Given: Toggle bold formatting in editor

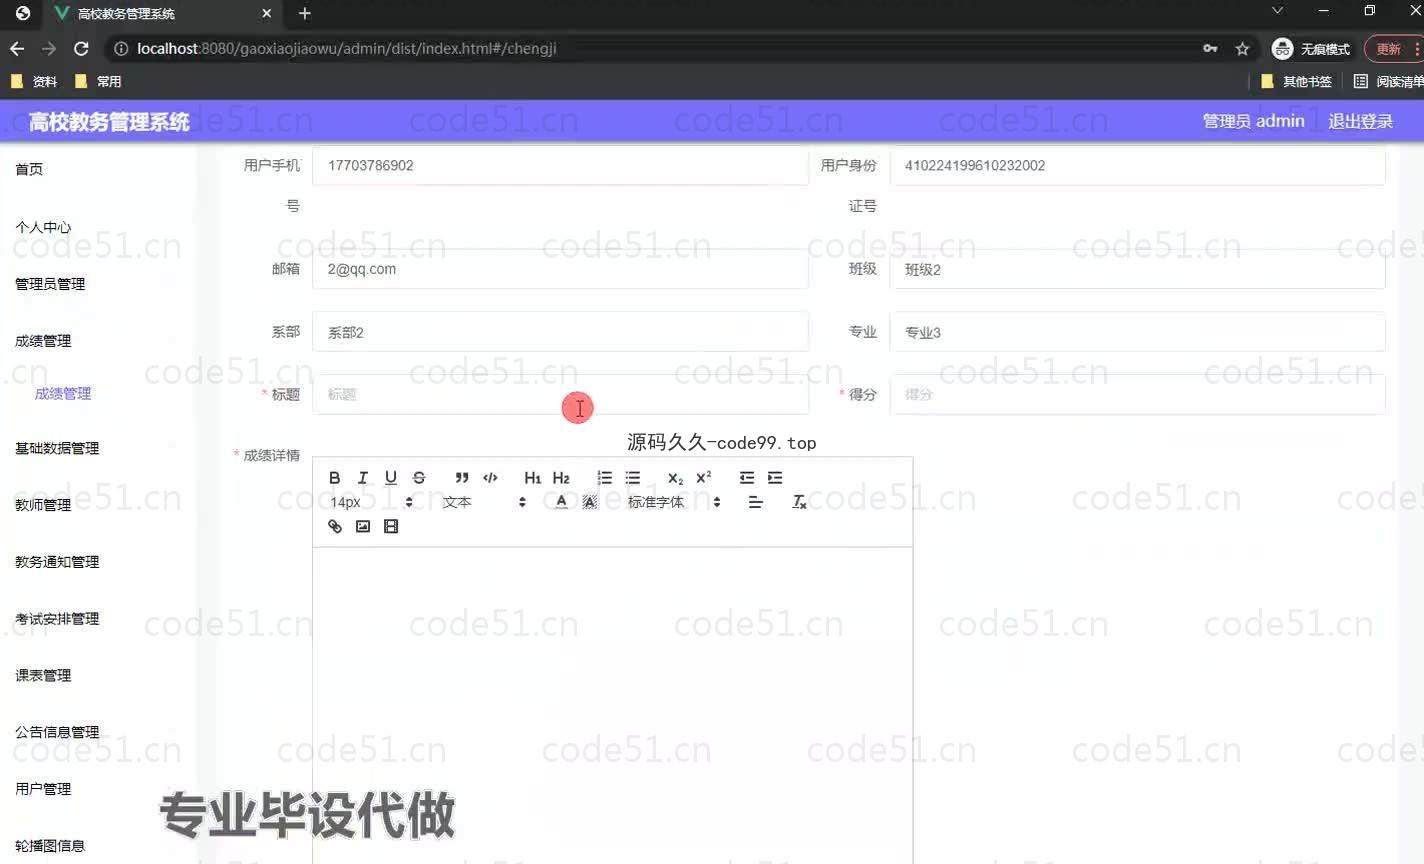Looking at the screenshot, I should pyautogui.click(x=335, y=478).
